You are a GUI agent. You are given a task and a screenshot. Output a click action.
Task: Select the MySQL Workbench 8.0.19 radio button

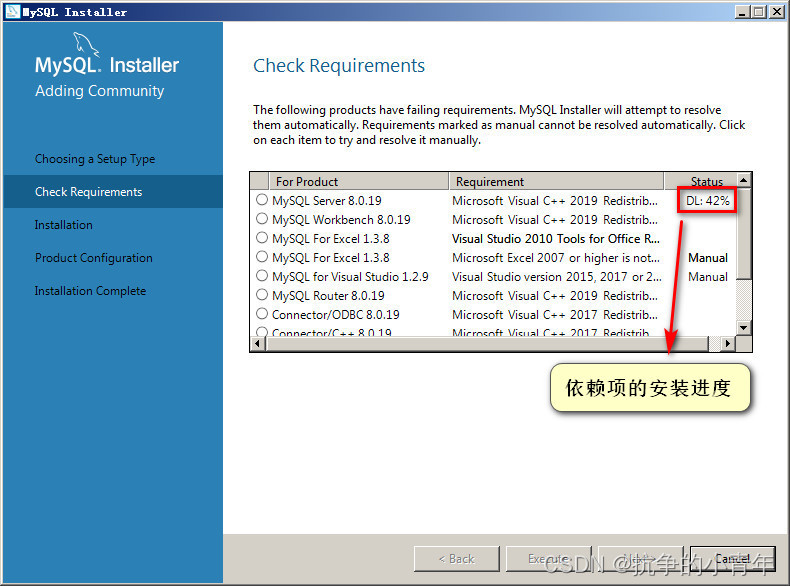point(261,219)
